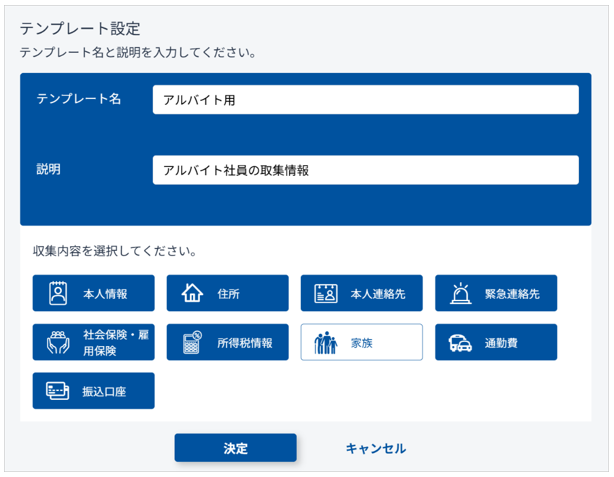Image resolution: width=614 pixels, height=477 pixels.
Task: Click the calculator icon for 所得税情報
Action: click(192, 343)
